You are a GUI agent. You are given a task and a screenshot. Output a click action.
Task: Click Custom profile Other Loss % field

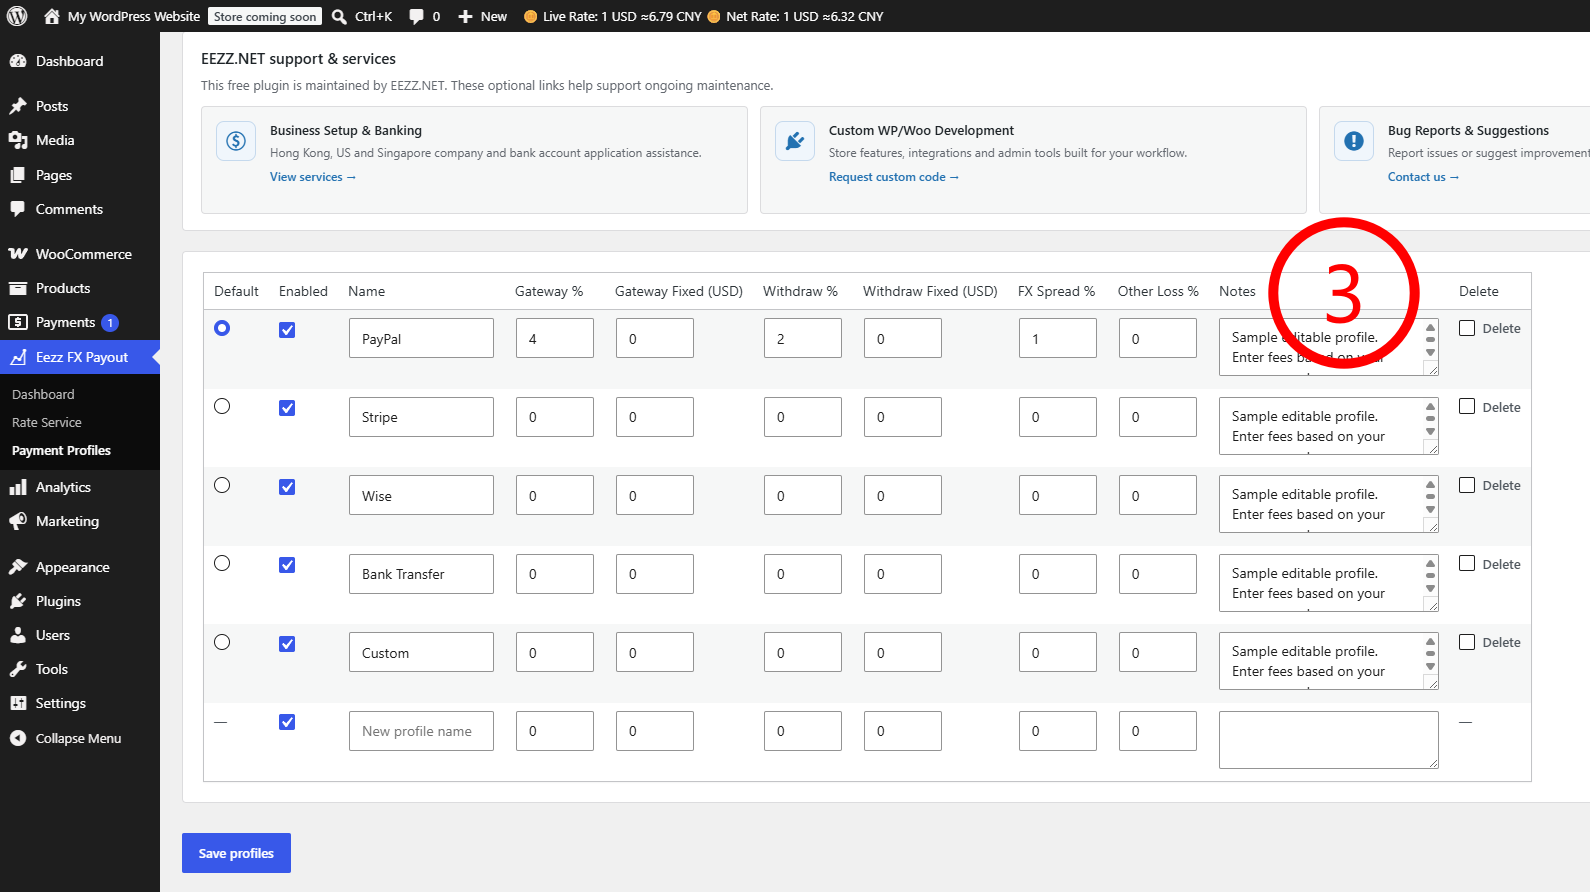[1158, 652]
